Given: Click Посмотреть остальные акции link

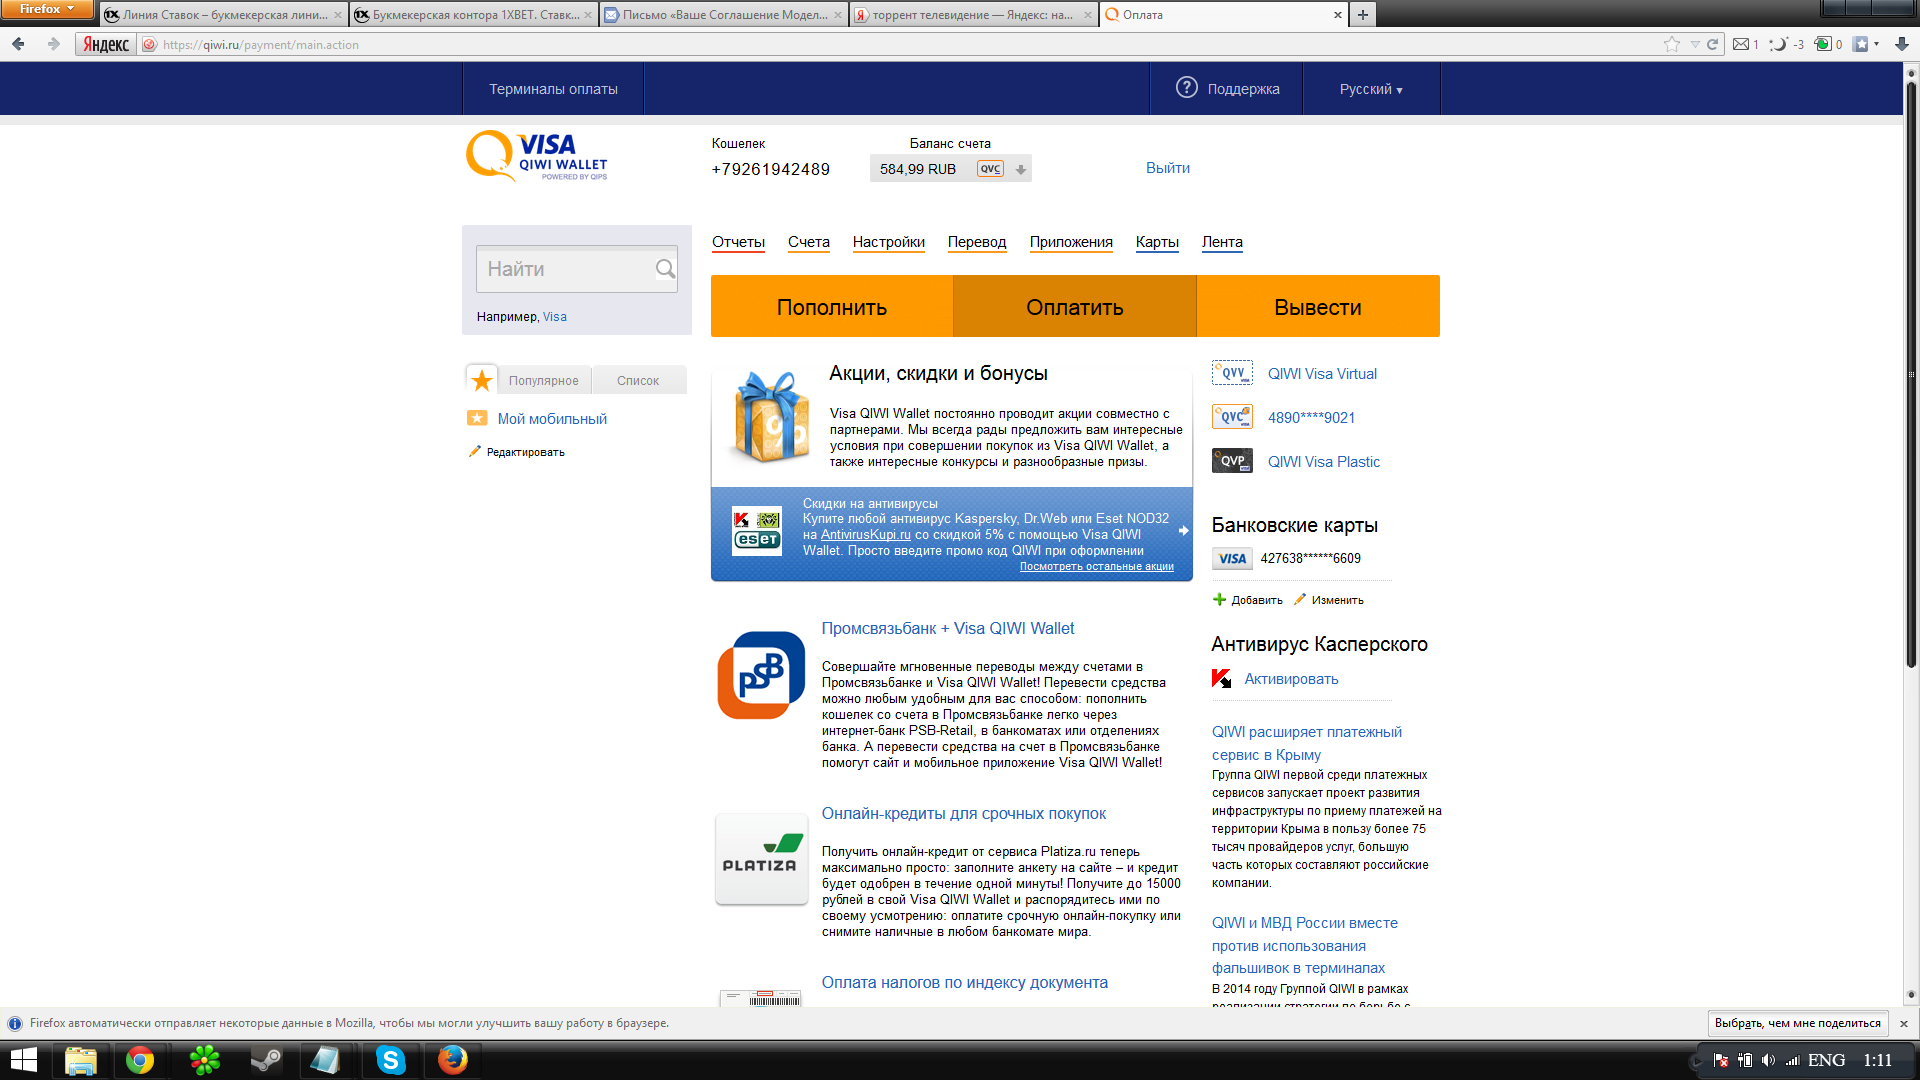Looking at the screenshot, I should (x=1096, y=566).
